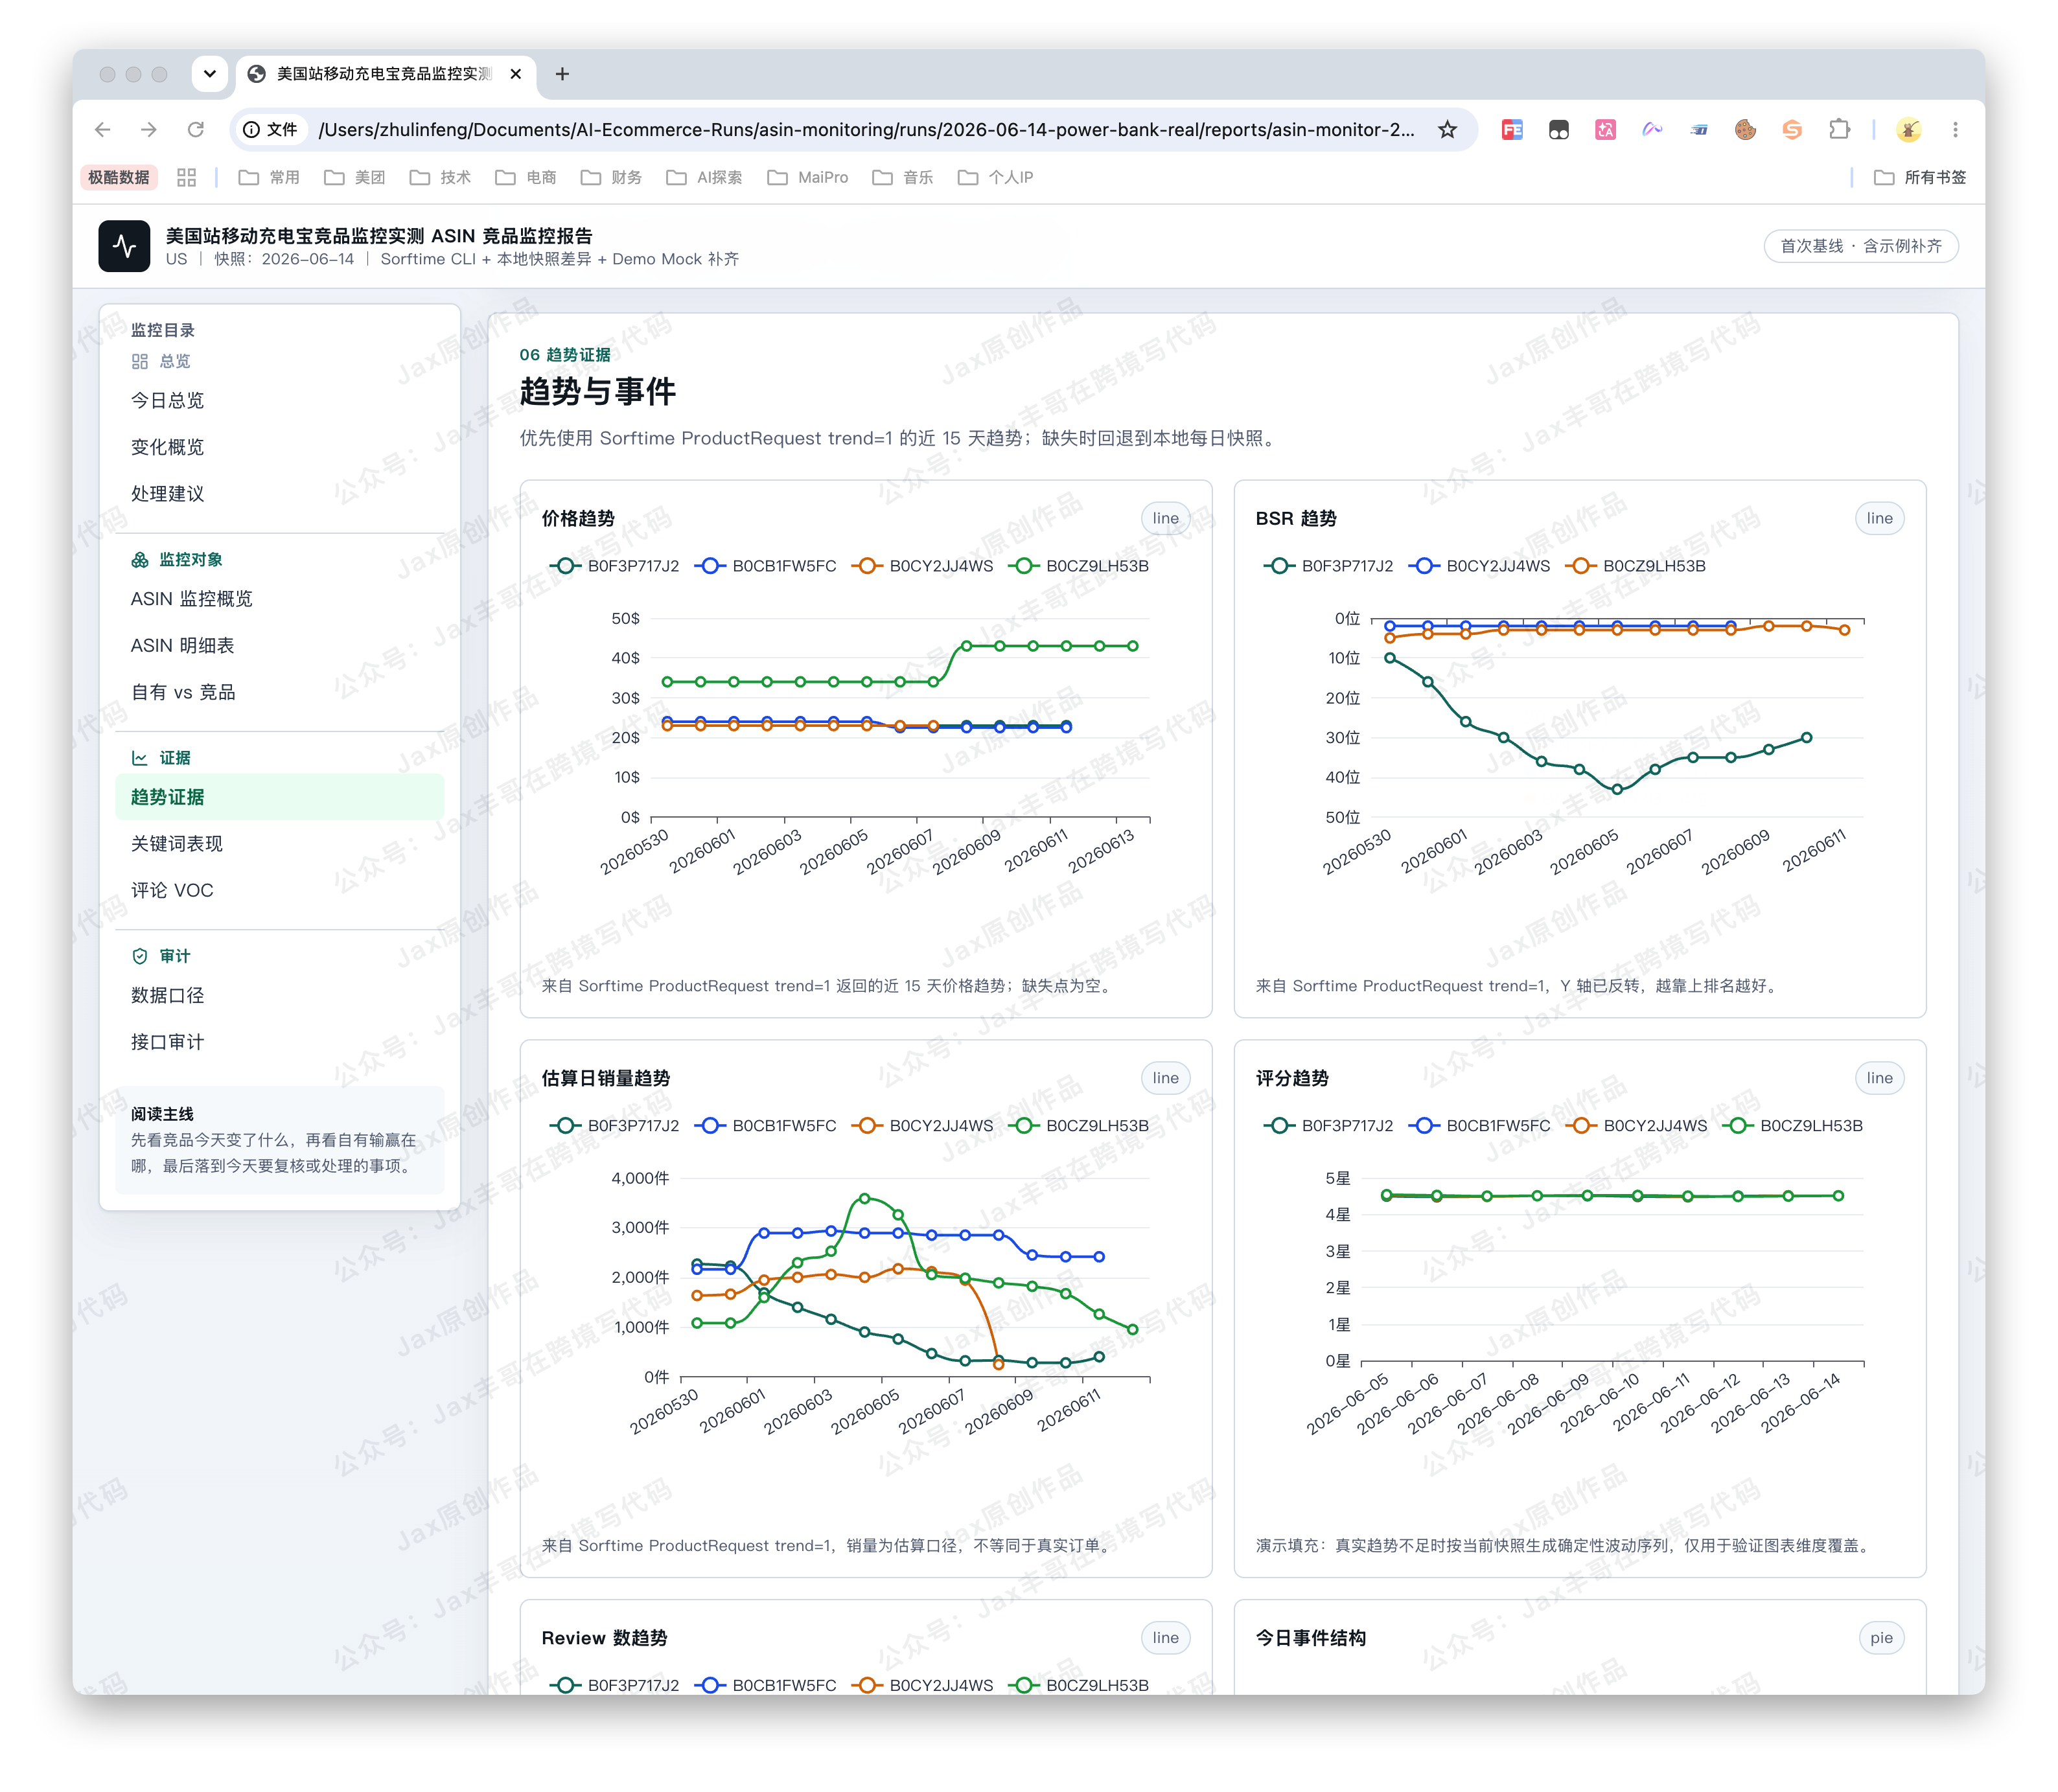Toggle B0CB1FW5FC series in 价格趋势 legend
The image size is (2058, 1792).
tap(765, 566)
